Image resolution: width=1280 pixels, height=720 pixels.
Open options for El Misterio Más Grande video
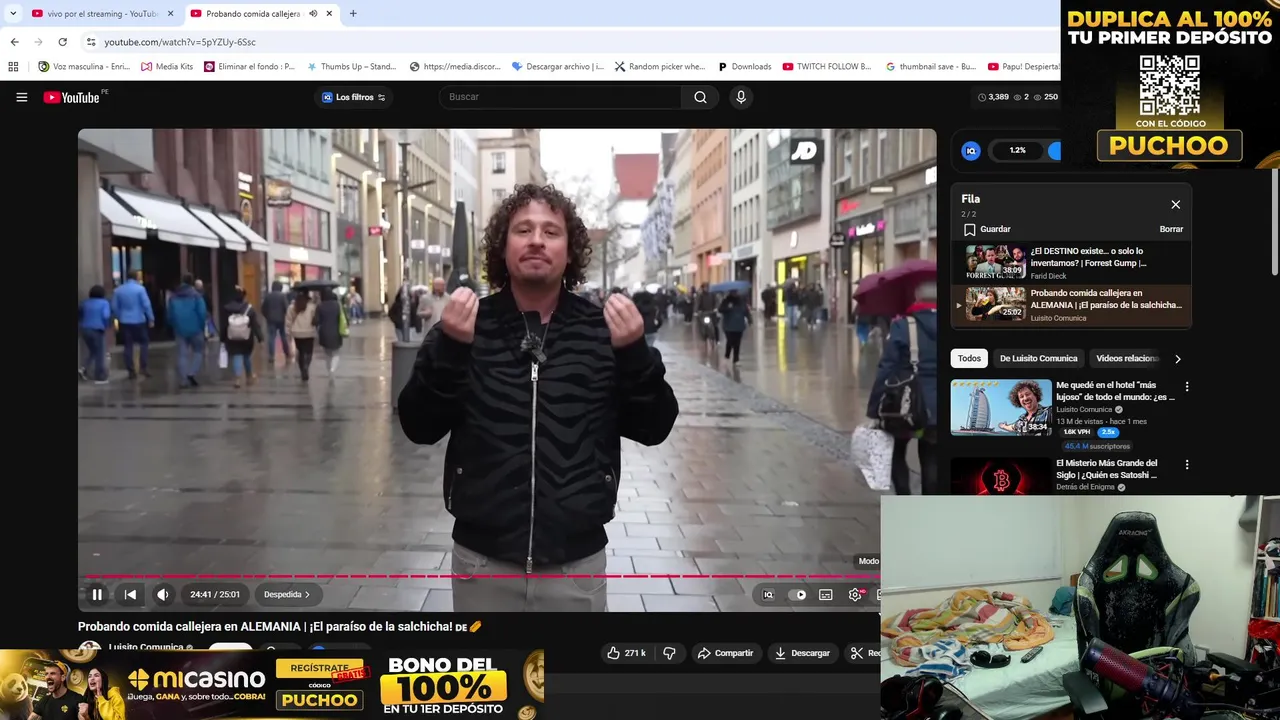click(x=1187, y=464)
